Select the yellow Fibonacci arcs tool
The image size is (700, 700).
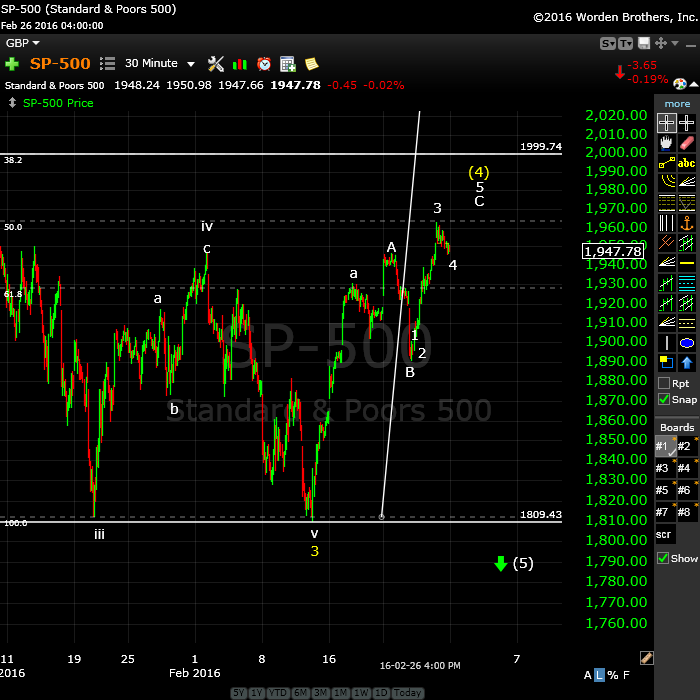click(x=666, y=182)
